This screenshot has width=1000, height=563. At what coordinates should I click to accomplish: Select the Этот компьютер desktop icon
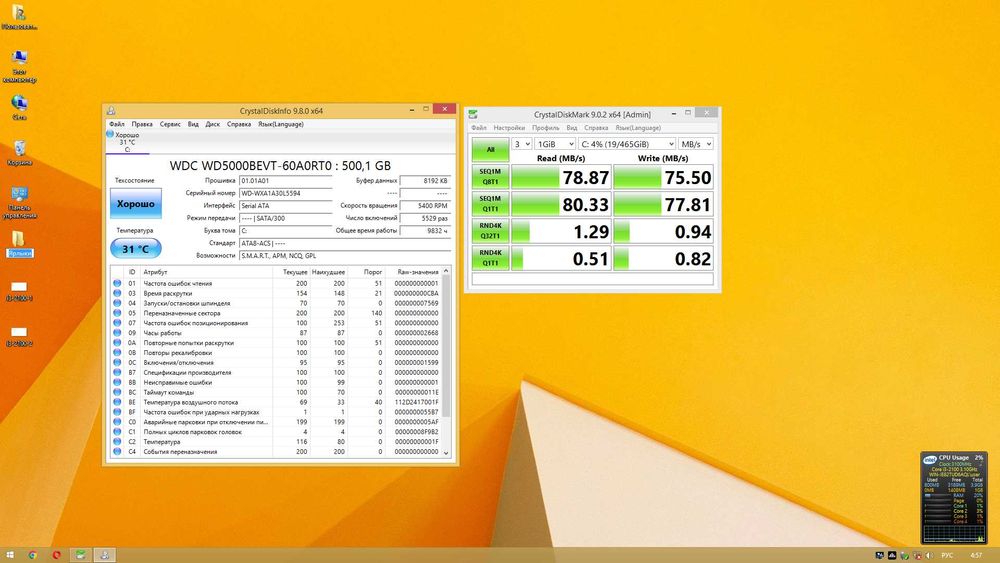[19, 66]
